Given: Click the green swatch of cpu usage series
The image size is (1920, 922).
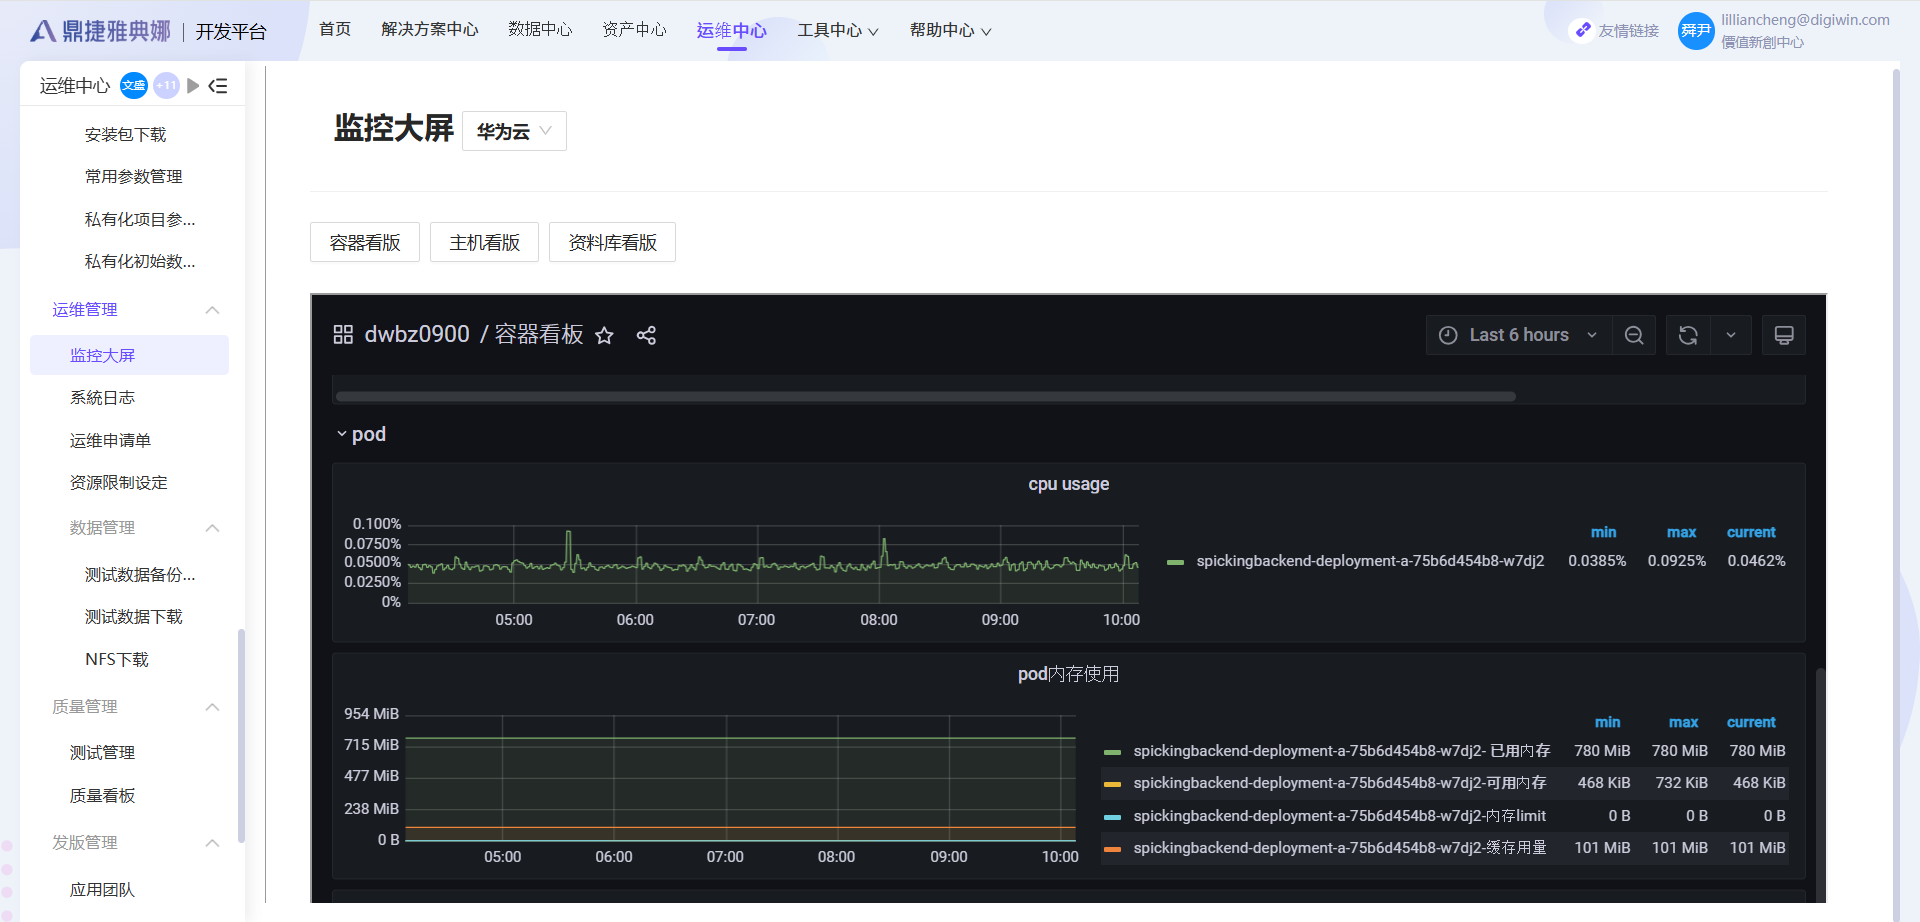Looking at the screenshot, I should pos(1175,562).
